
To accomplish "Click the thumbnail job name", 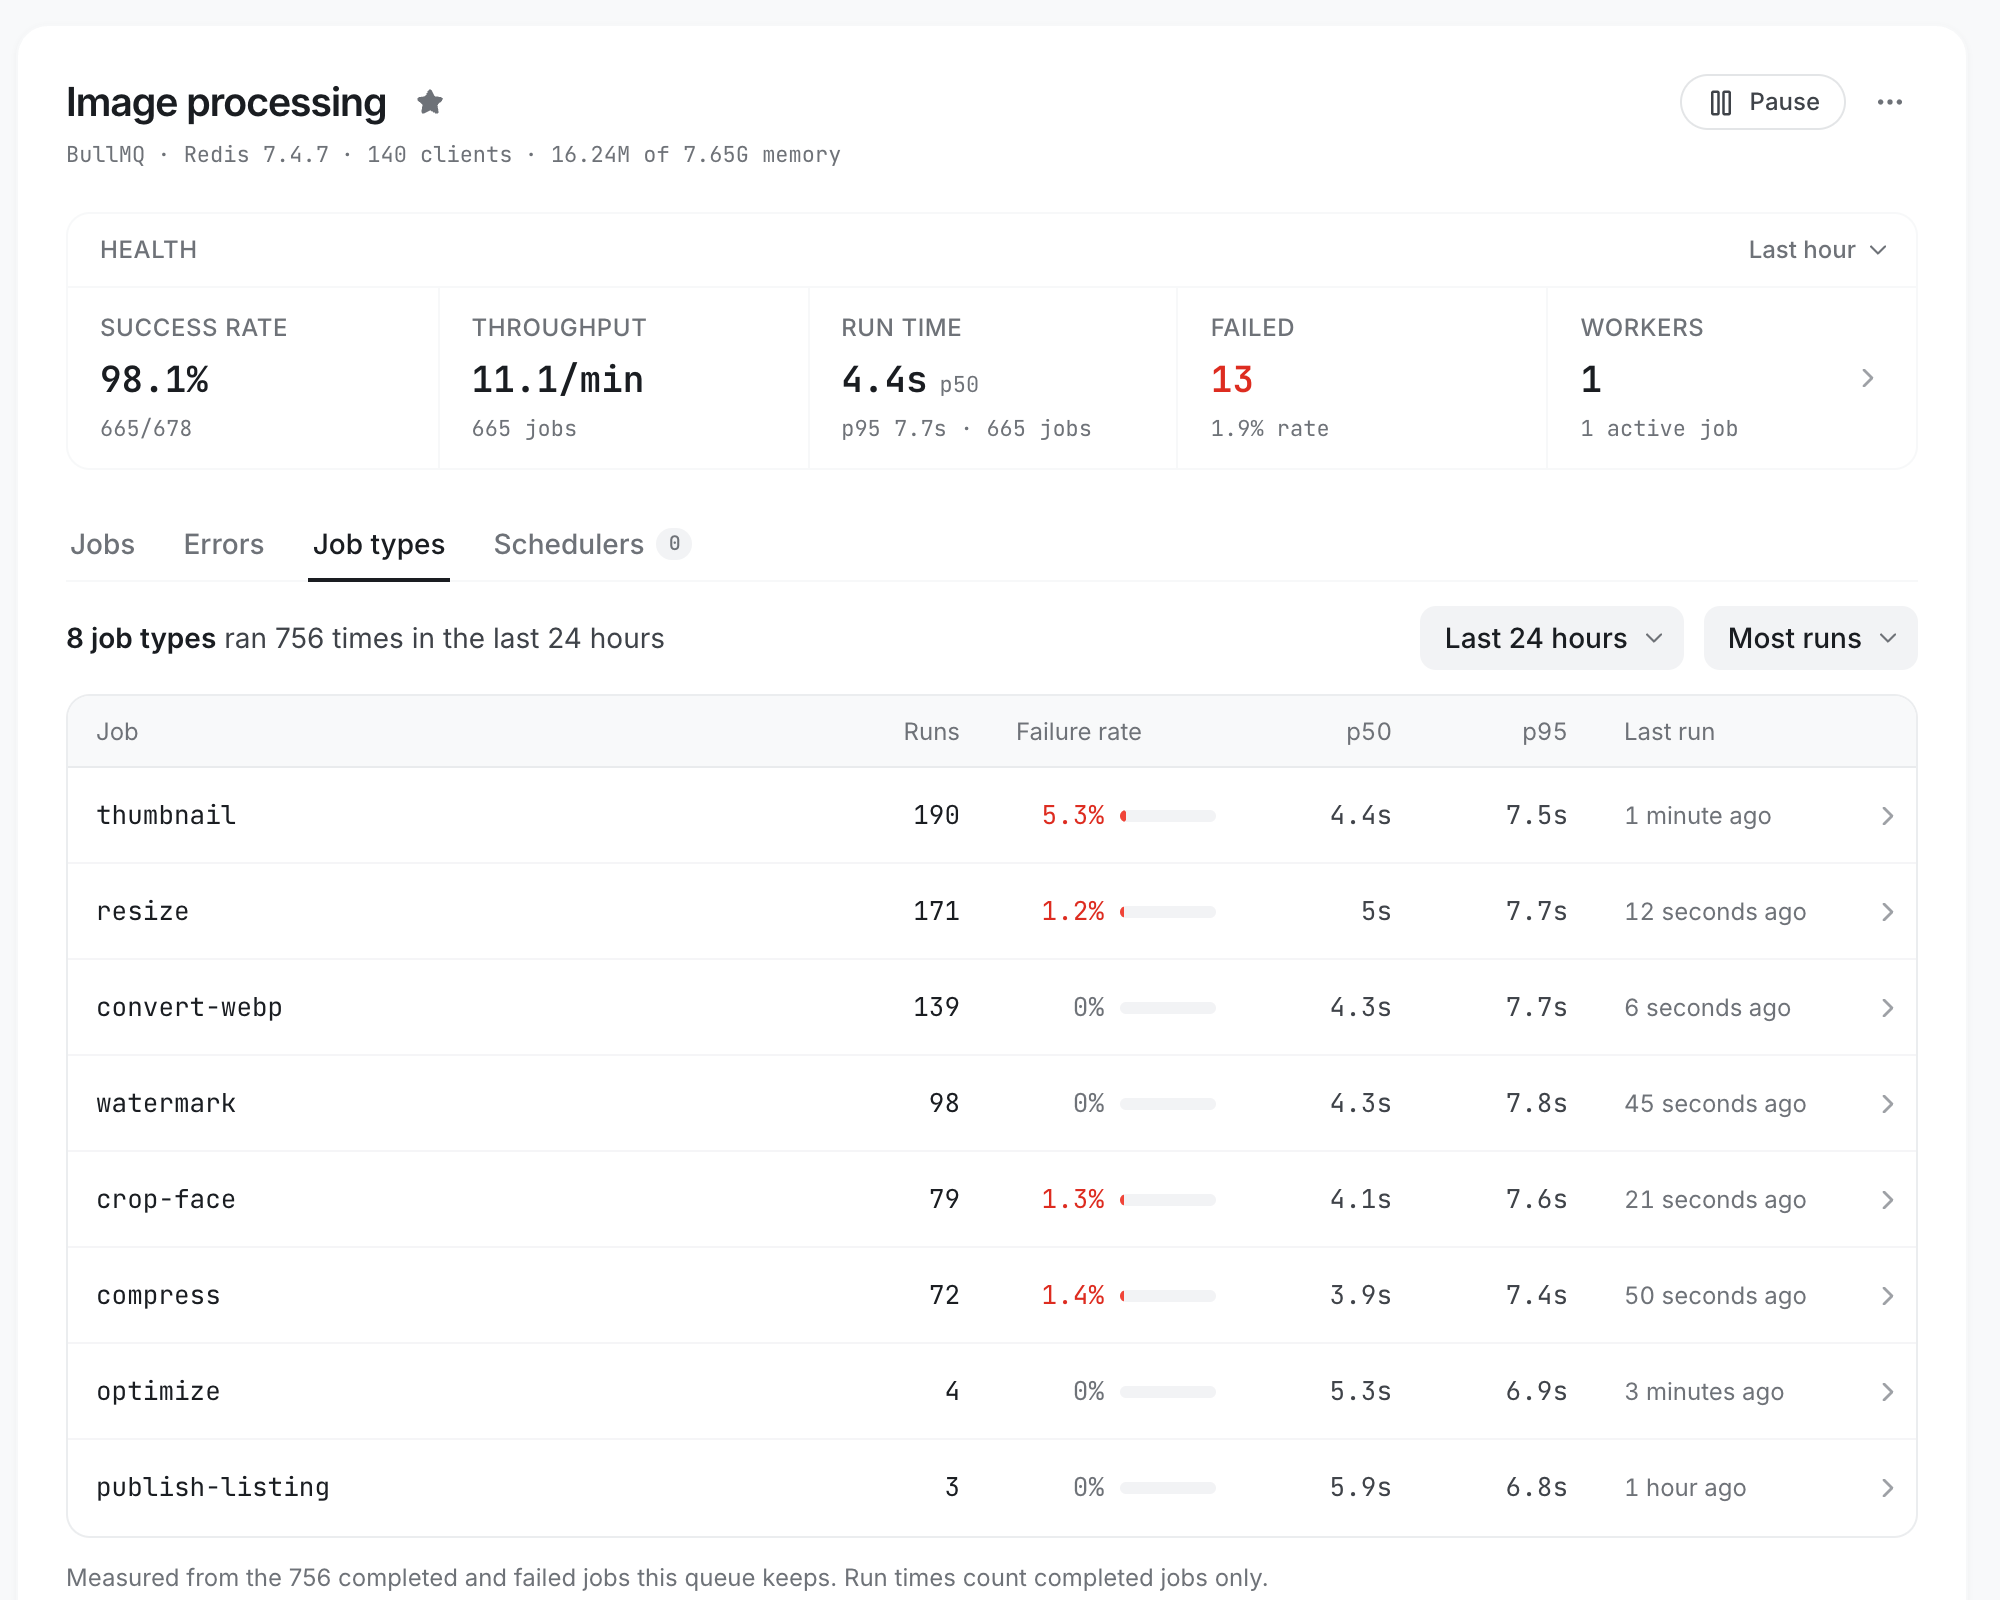I will coord(166,815).
